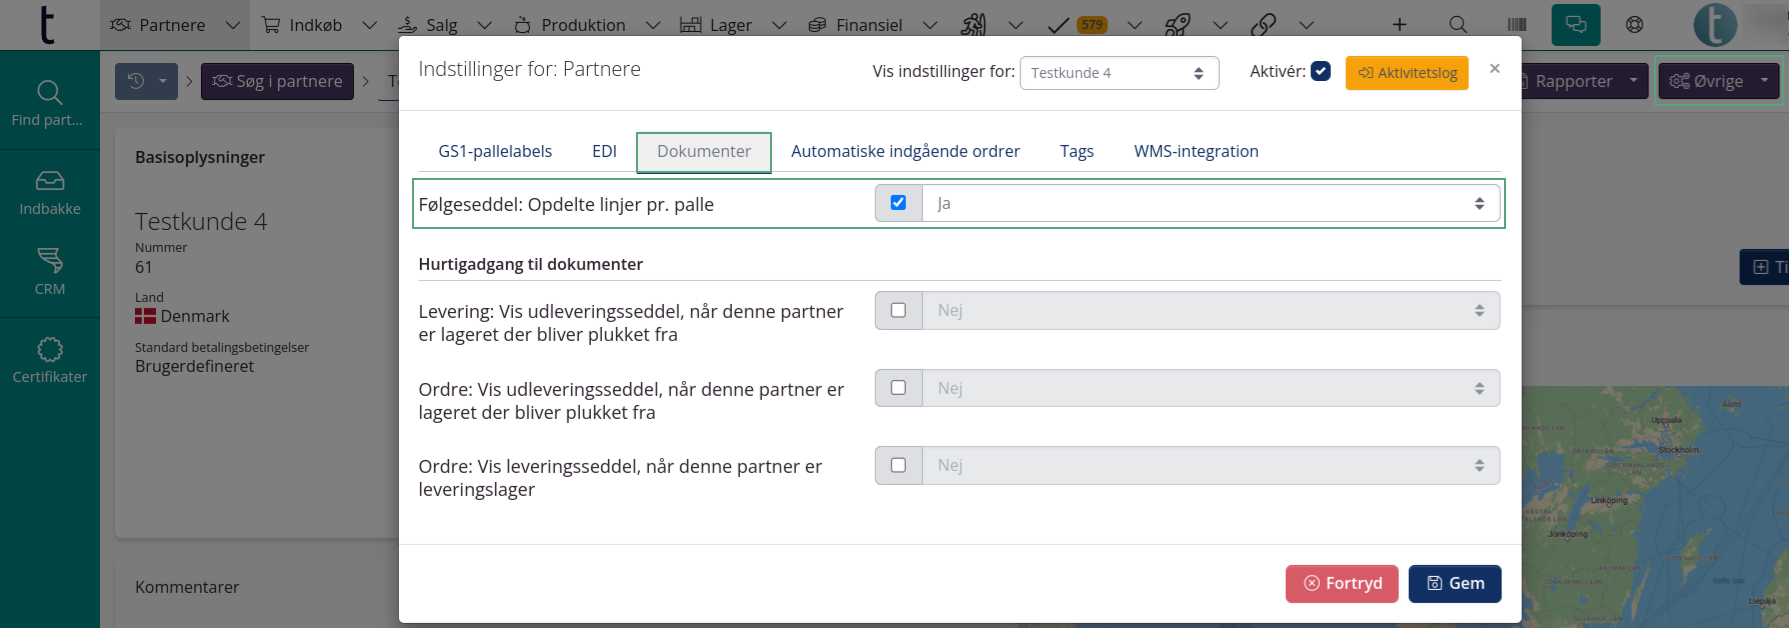This screenshot has width=1789, height=628.
Task: Click the rocket icon in top navigation
Action: [x=1178, y=25]
